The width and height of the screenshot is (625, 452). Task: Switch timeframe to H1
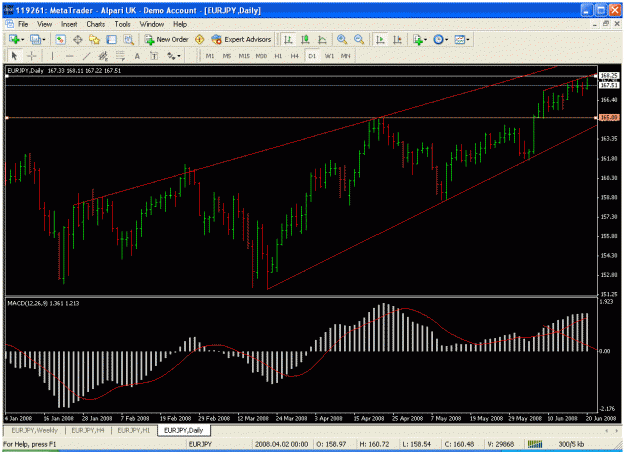(x=278, y=56)
